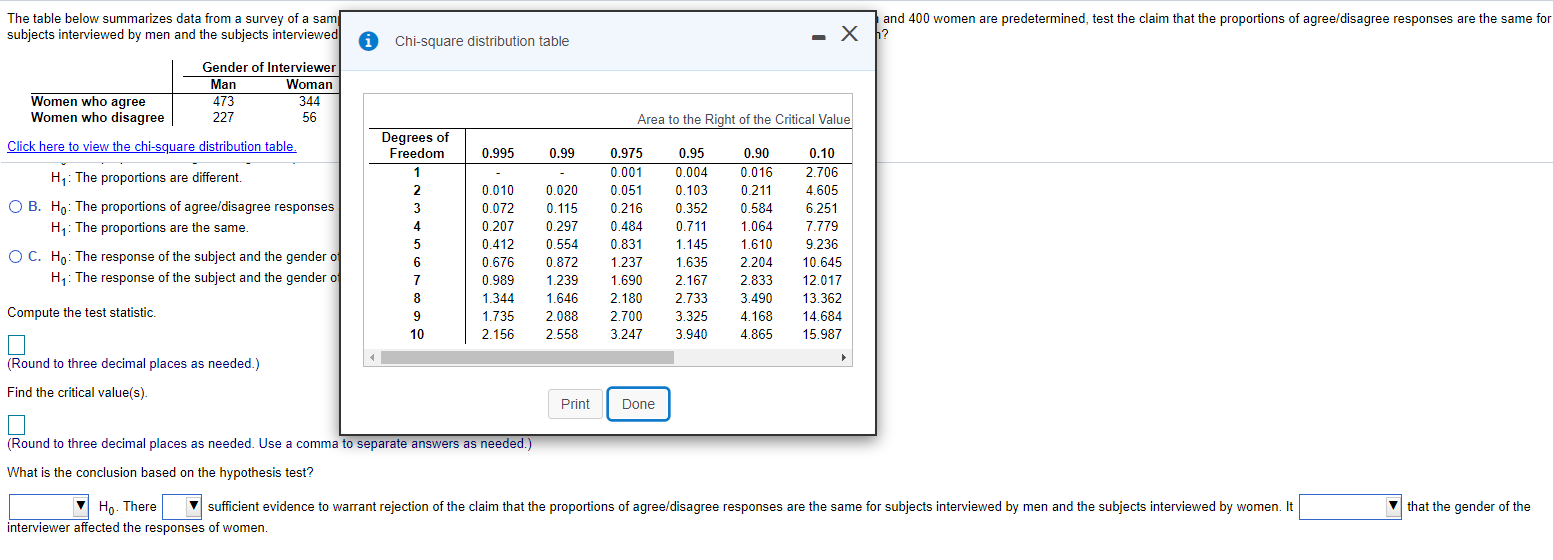The width and height of the screenshot is (1553, 560).
Task: Click the 0.90 column header
Action: [x=756, y=154]
